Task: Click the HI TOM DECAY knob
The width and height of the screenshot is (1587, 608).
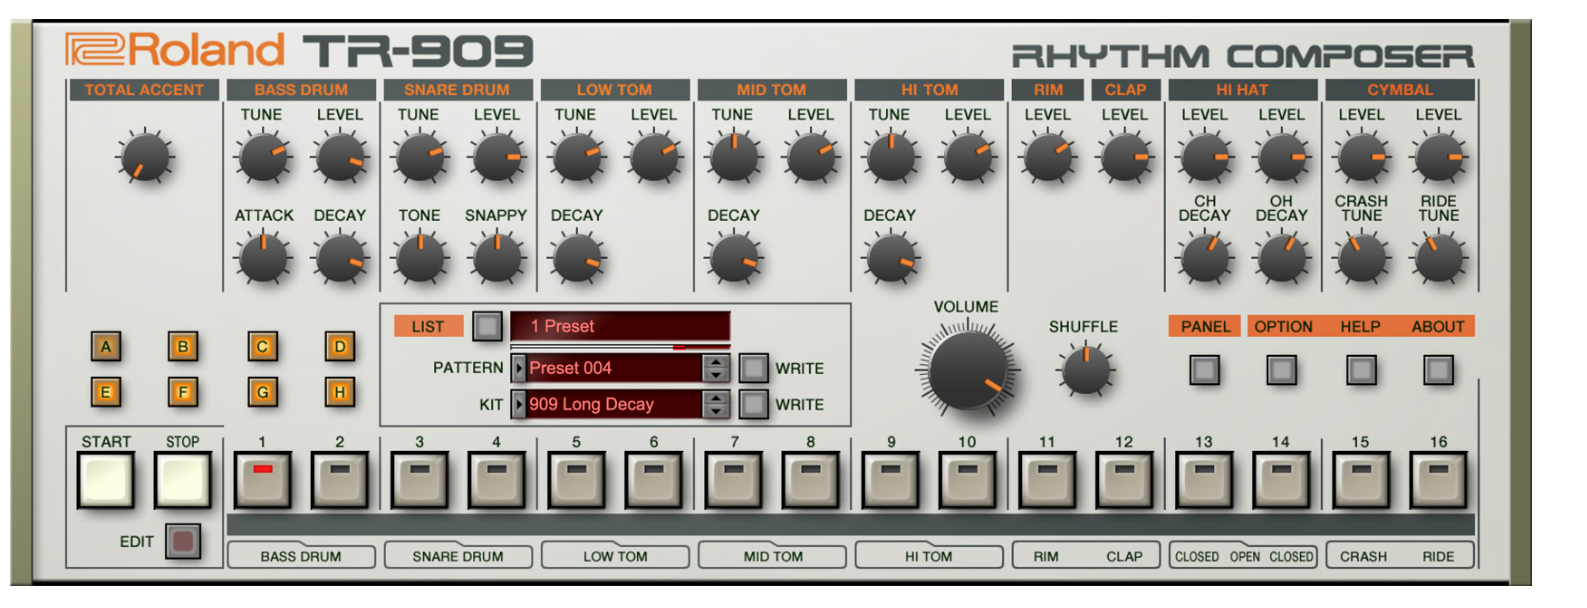Action: (890, 258)
